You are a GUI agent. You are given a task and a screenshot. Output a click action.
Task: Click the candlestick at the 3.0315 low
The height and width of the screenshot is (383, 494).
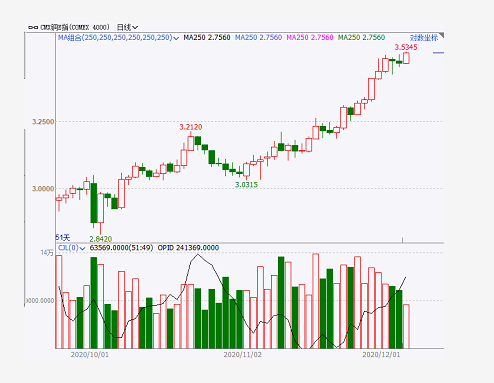(x=246, y=170)
